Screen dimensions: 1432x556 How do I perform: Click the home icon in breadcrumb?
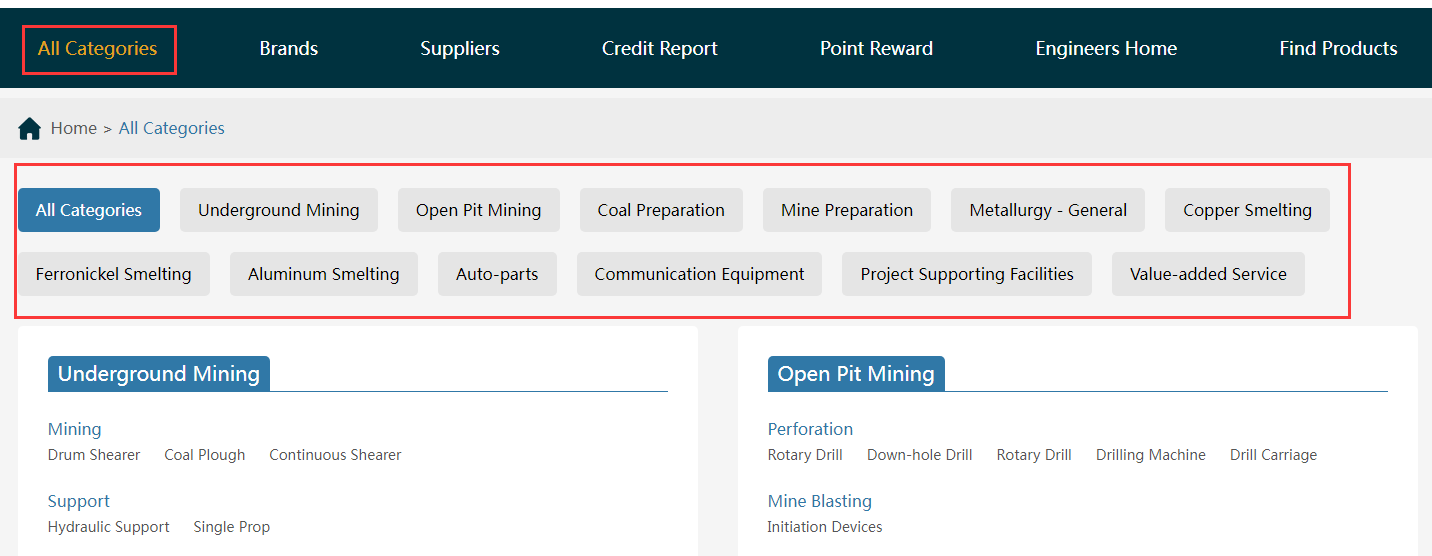click(x=30, y=129)
